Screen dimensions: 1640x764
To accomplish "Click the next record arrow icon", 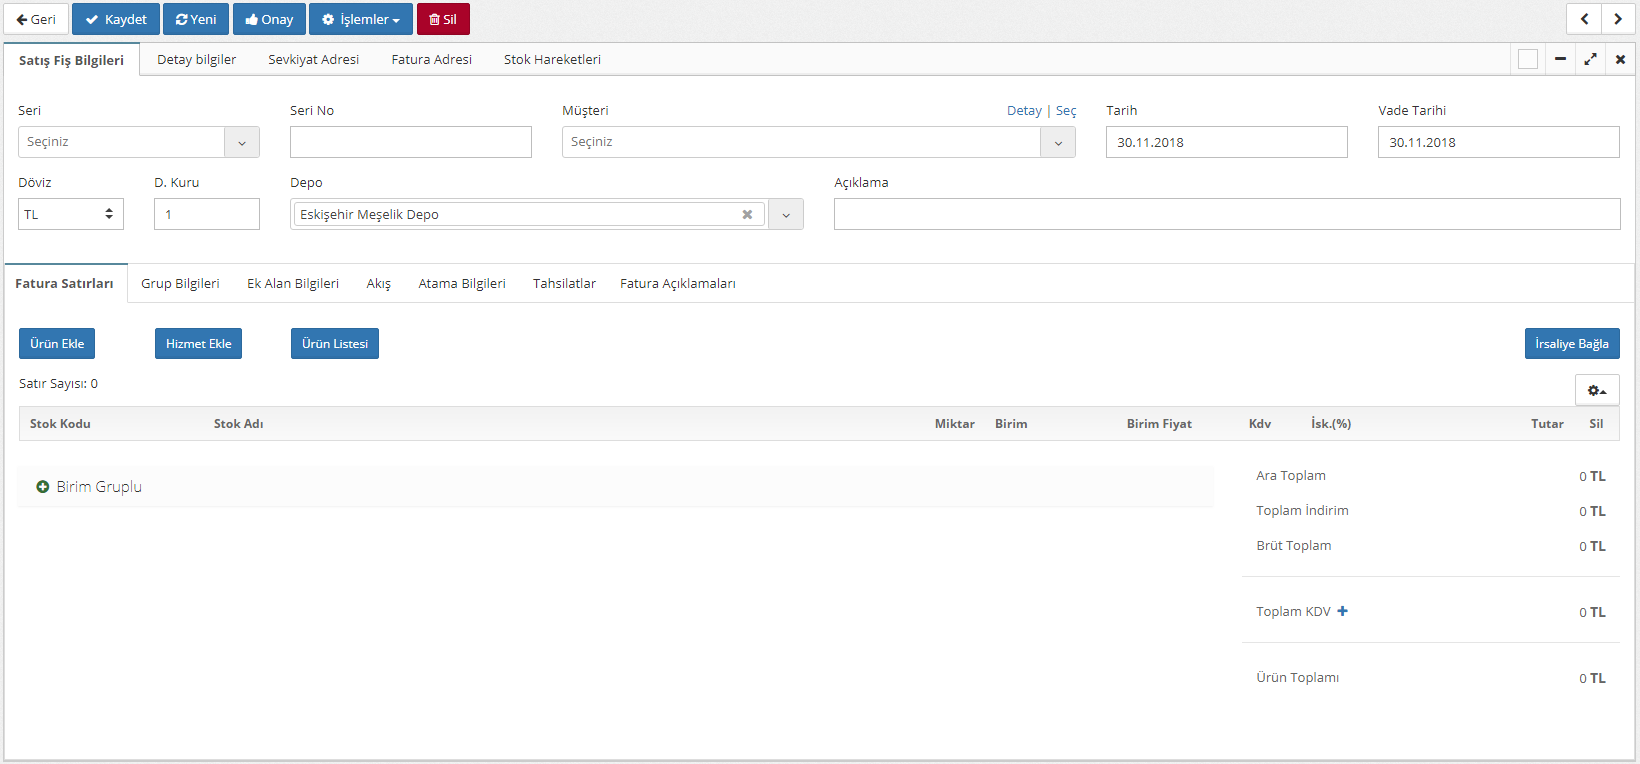I will (x=1618, y=19).
